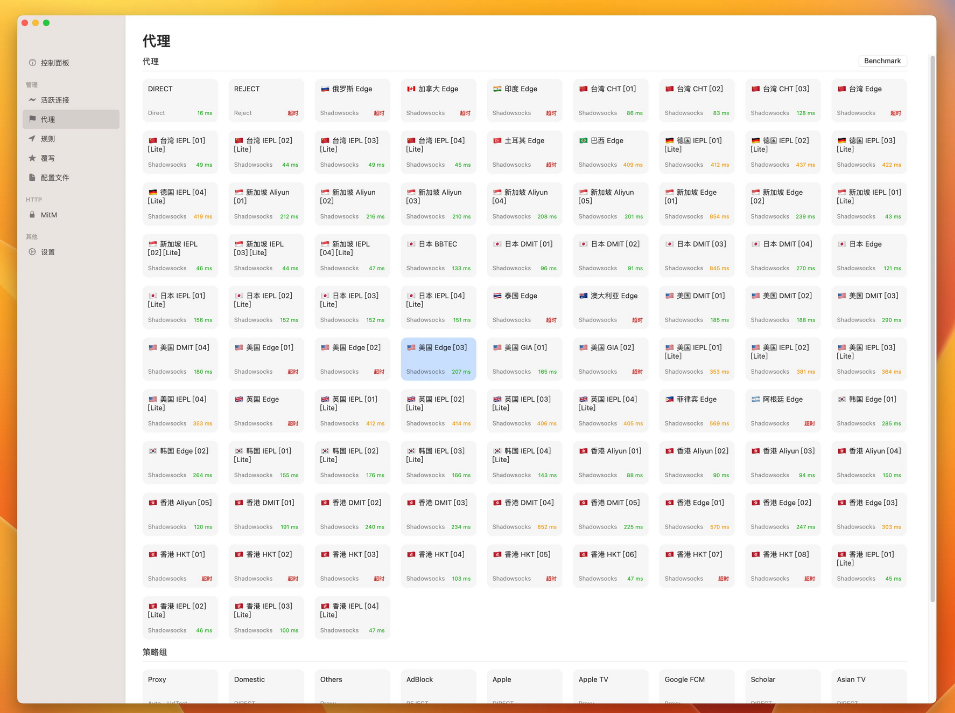Click the Brazilian flag on 巴西 Edge
The height and width of the screenshot is (713, 955).
[583, 141]
